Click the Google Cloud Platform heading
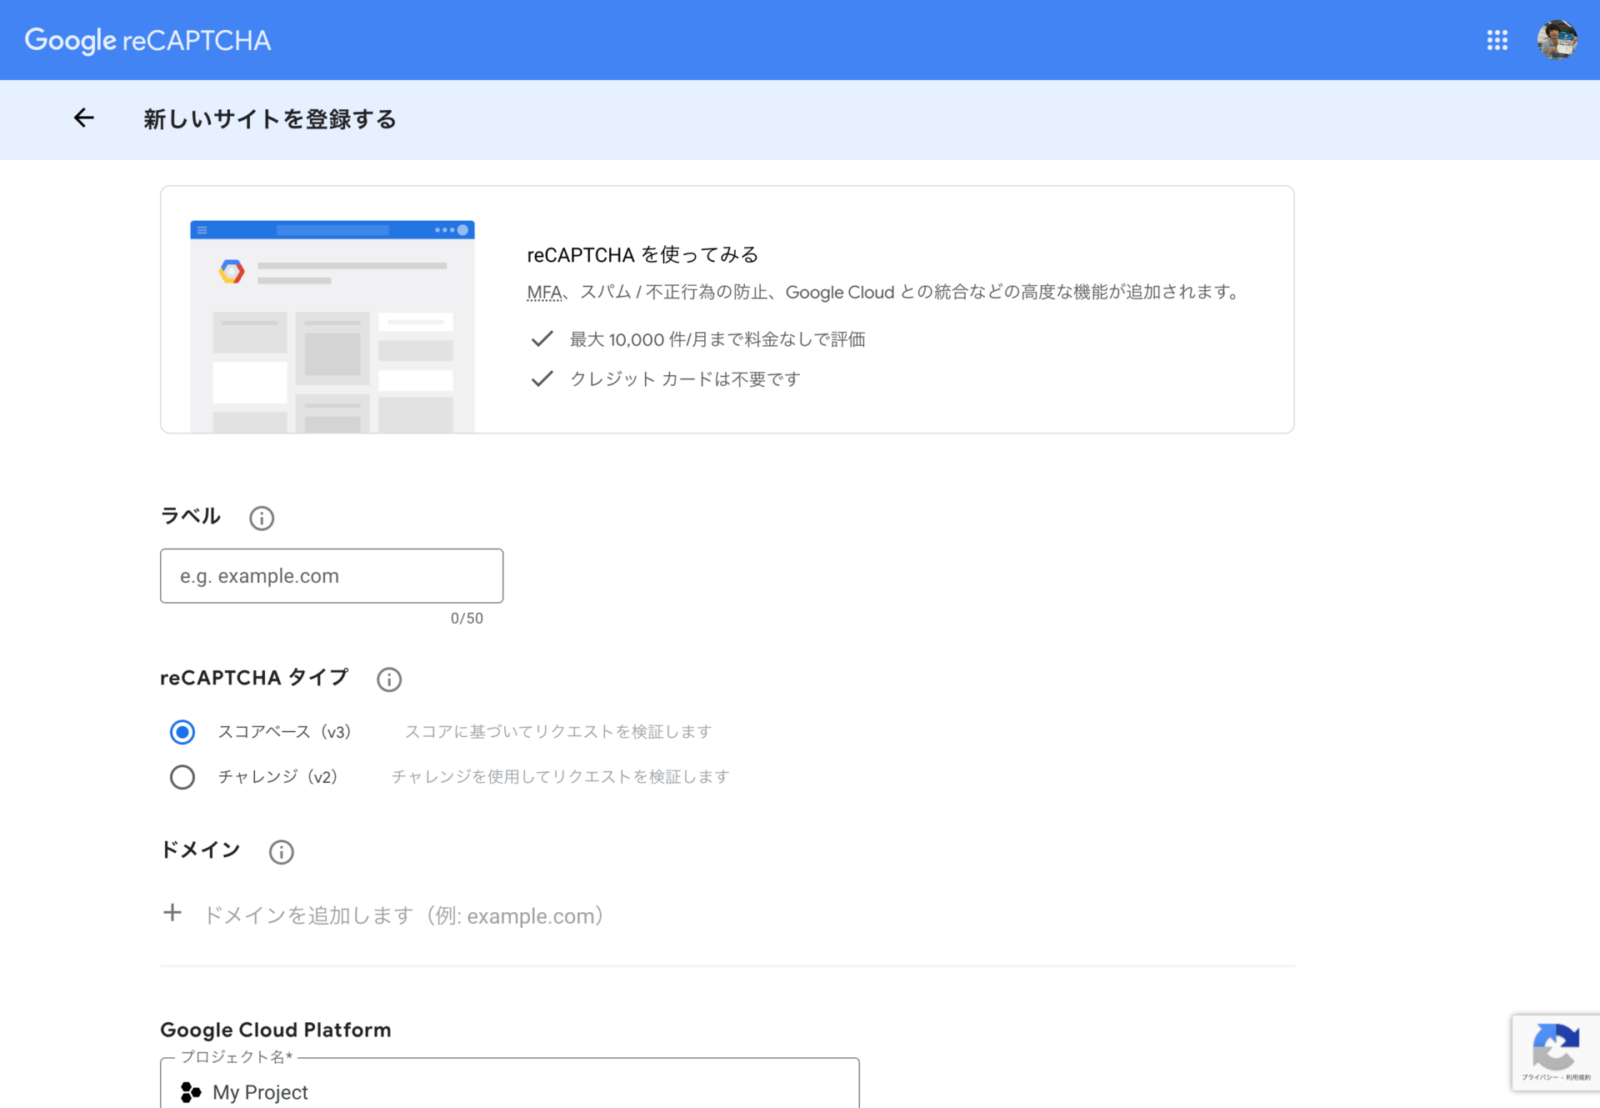1600x1108 pixels. coord(276,1030)
